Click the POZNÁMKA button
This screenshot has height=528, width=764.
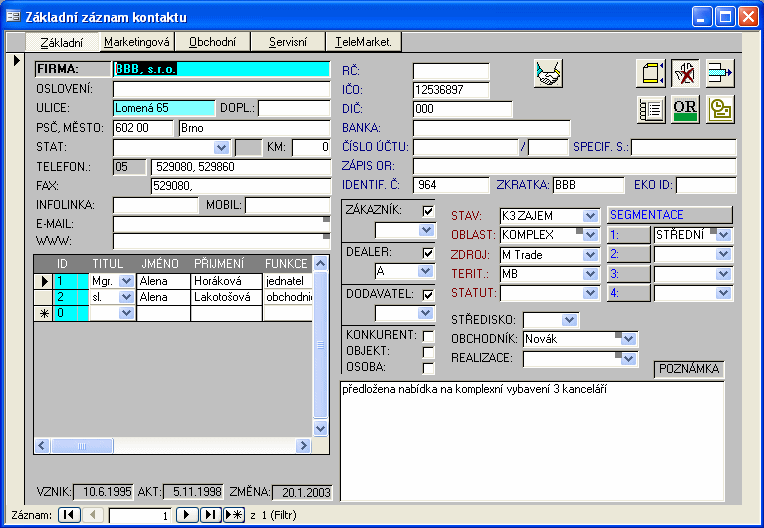click(x=689, y=369)
